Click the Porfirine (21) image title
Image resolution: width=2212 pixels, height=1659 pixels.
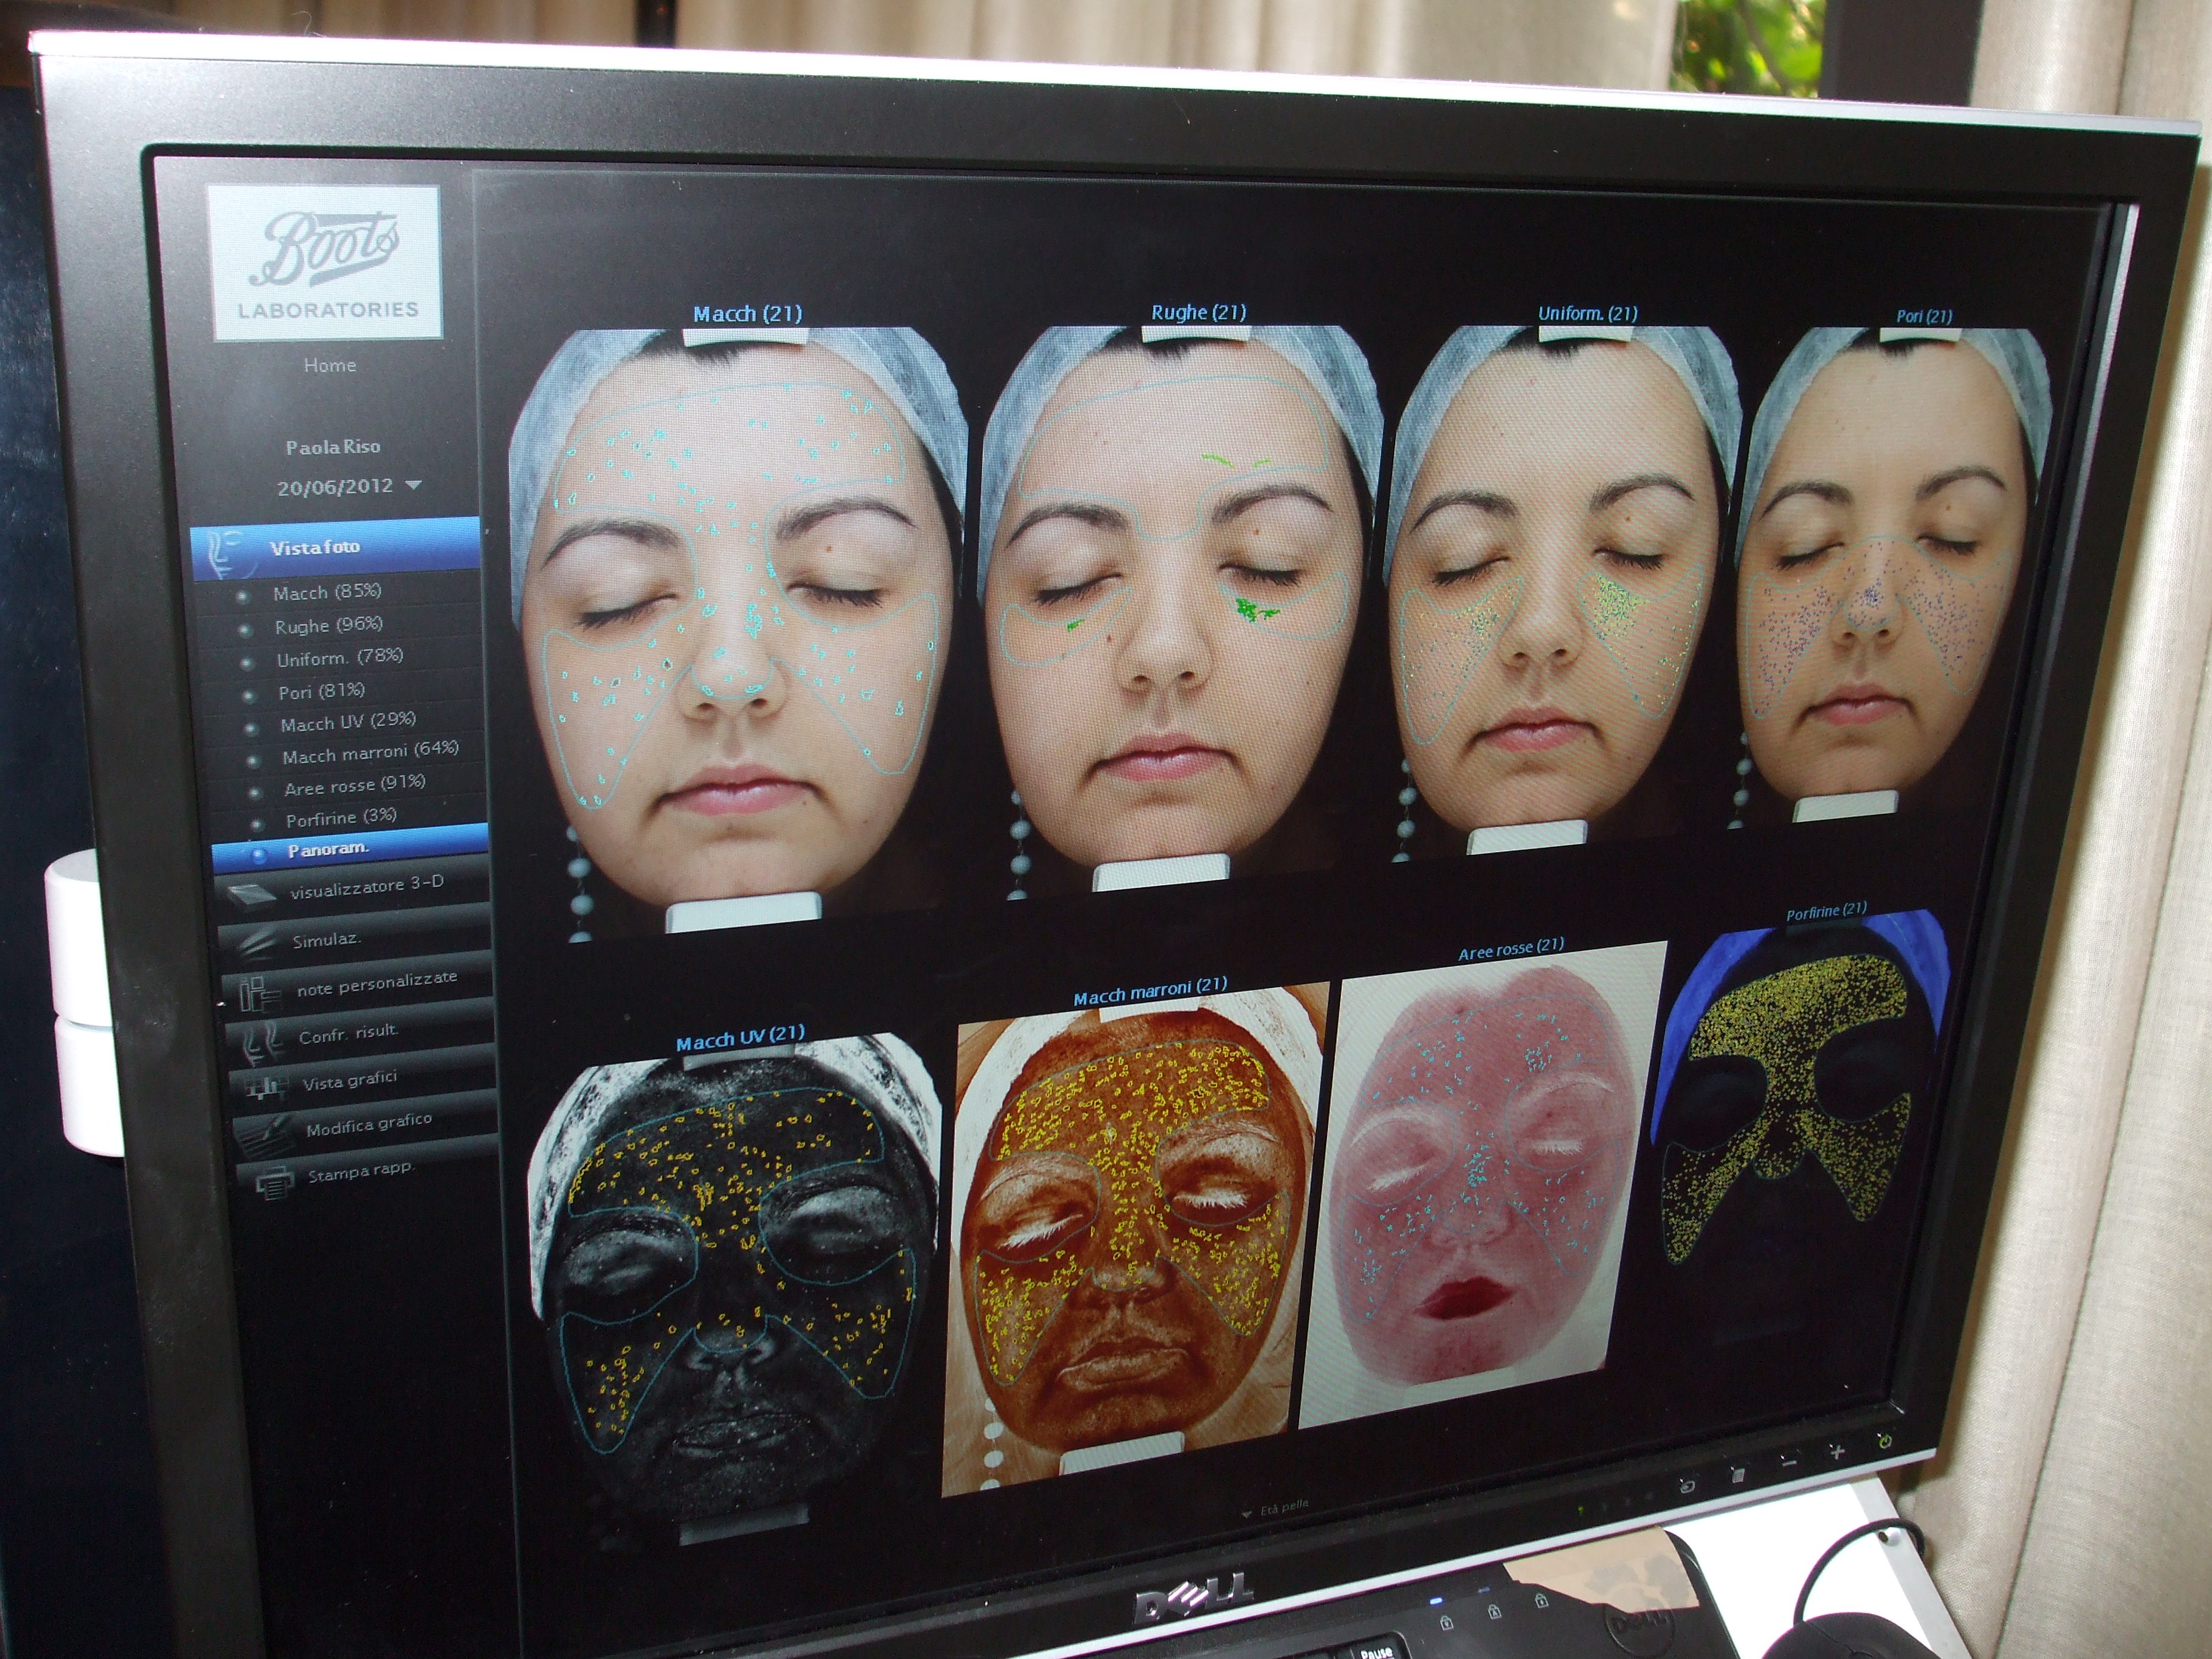[1826, 911]
